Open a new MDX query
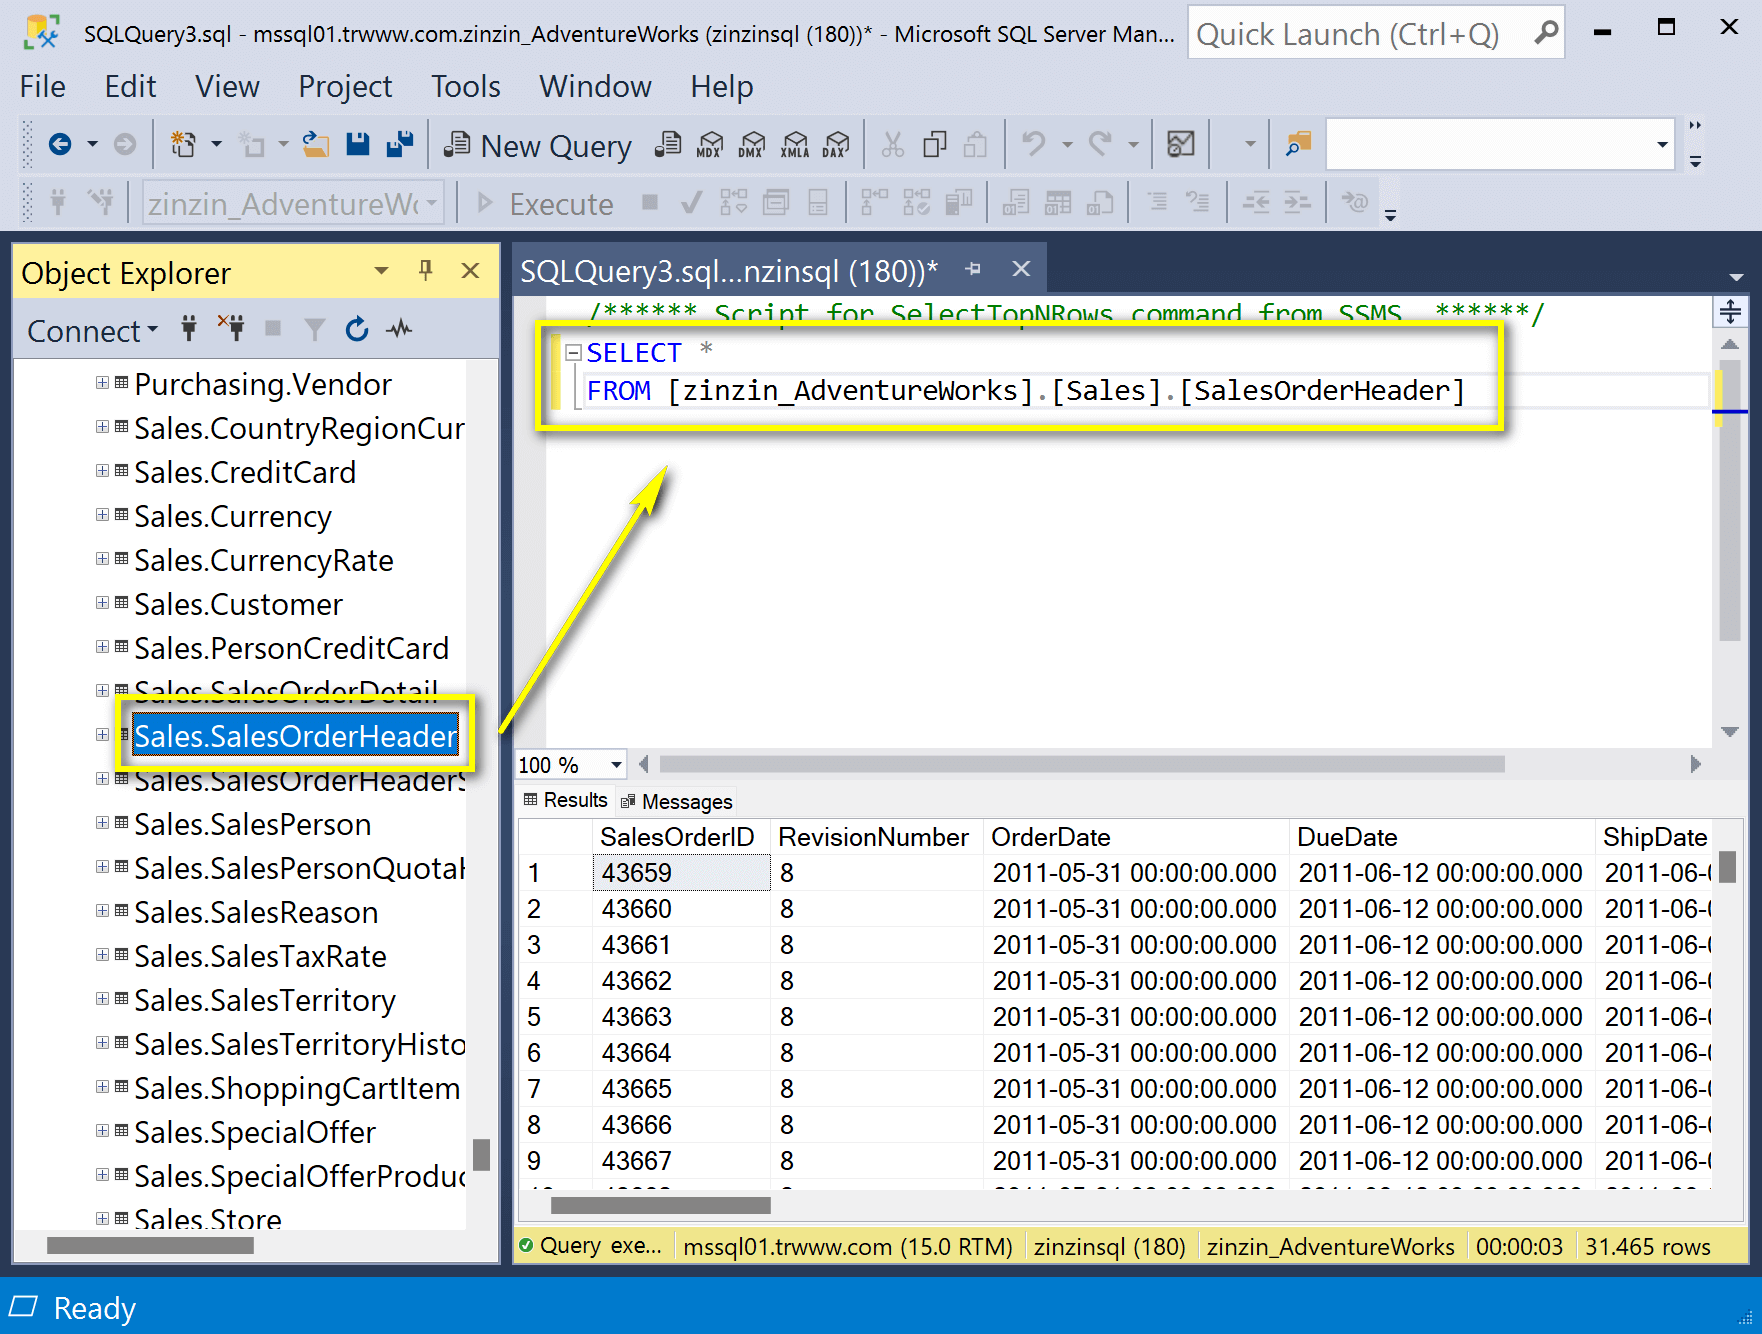1762x1334 pixels. 710,145
